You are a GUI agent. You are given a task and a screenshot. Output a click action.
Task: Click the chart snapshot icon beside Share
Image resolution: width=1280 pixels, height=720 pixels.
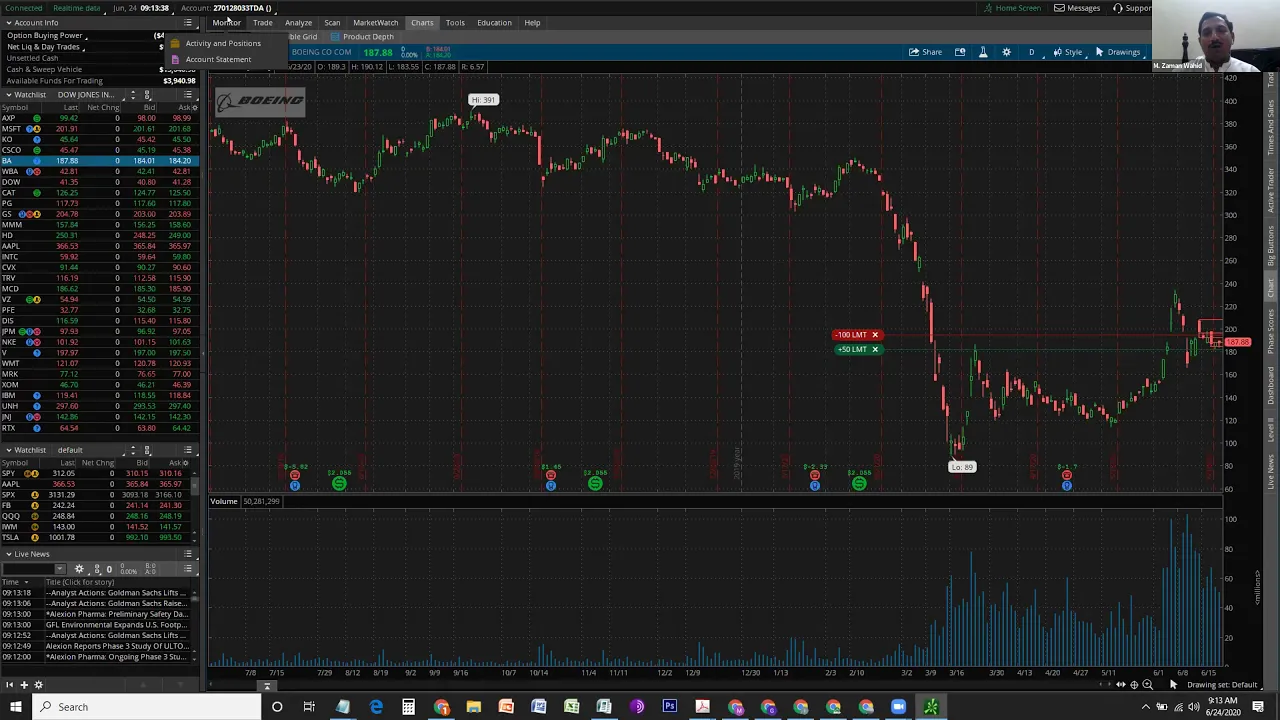[x=960, y=52]
